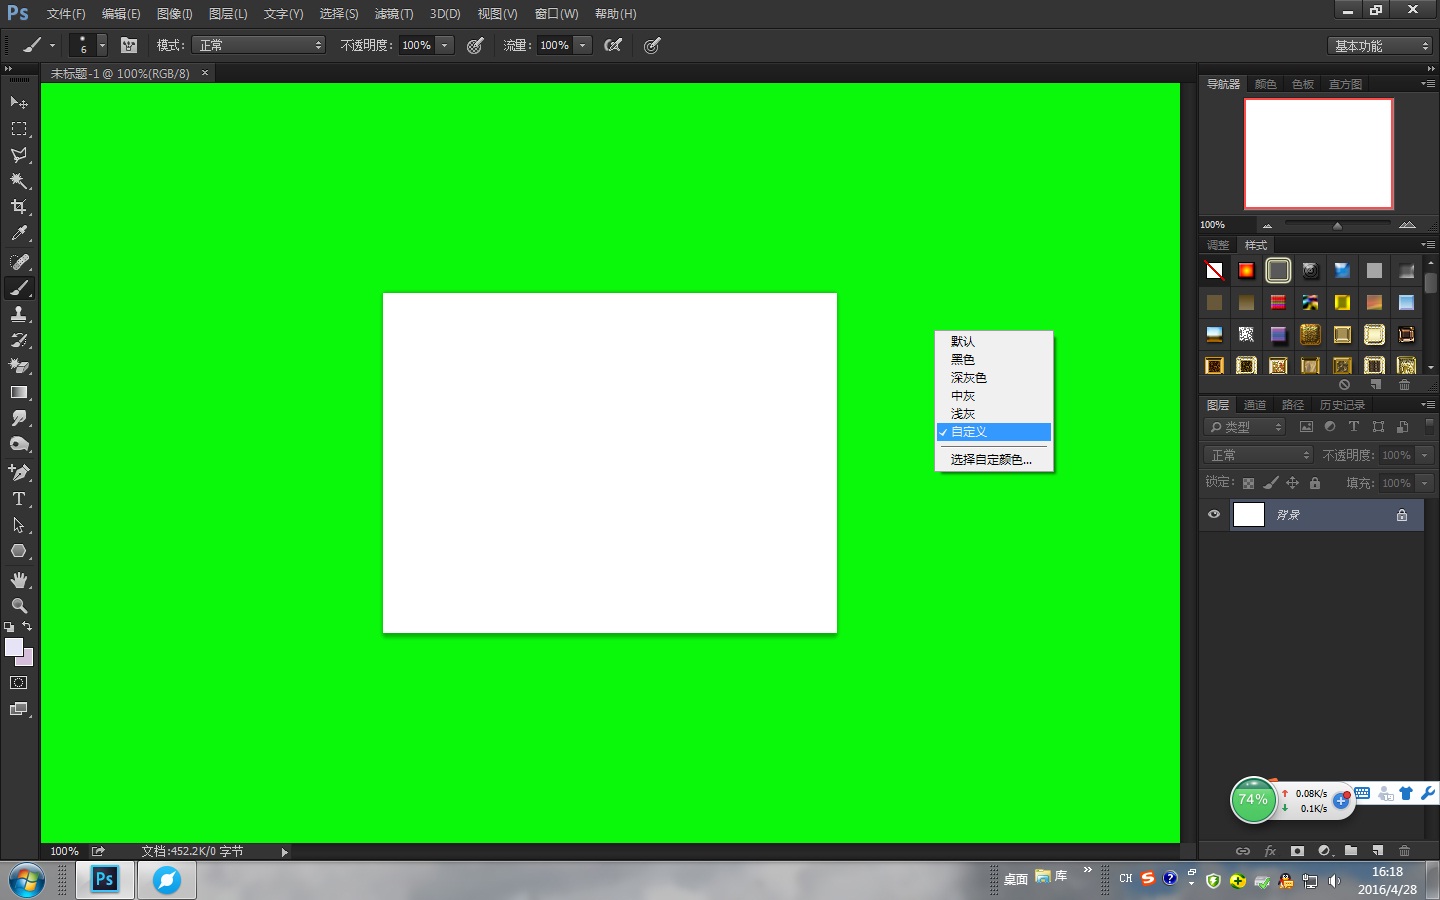This screenshot has width=1440, height=900.
Task: Switch to the 色板 tab
Action: coord(1302,84)
